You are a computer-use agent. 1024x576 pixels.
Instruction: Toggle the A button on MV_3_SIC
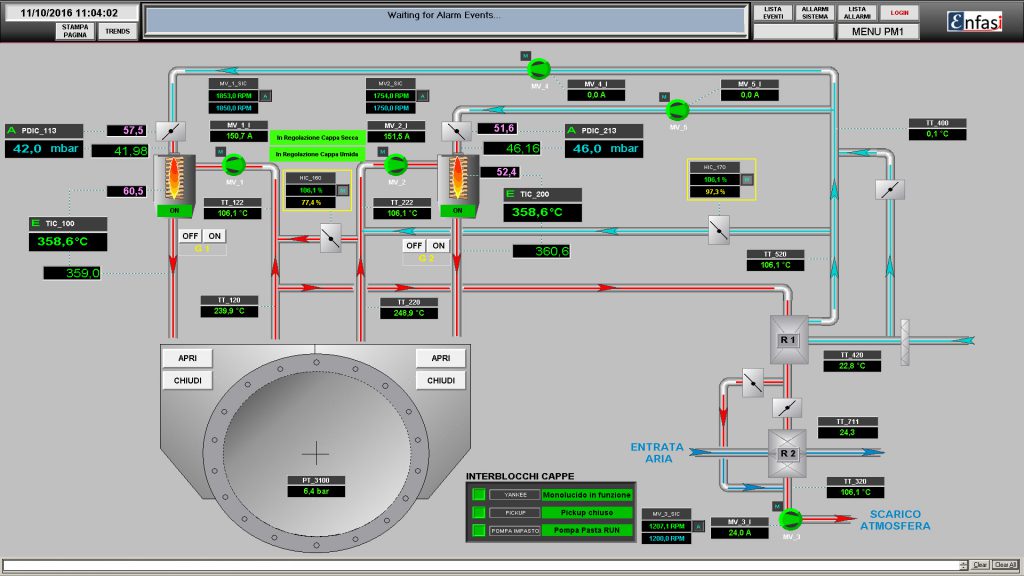click(x=698, y=526)
